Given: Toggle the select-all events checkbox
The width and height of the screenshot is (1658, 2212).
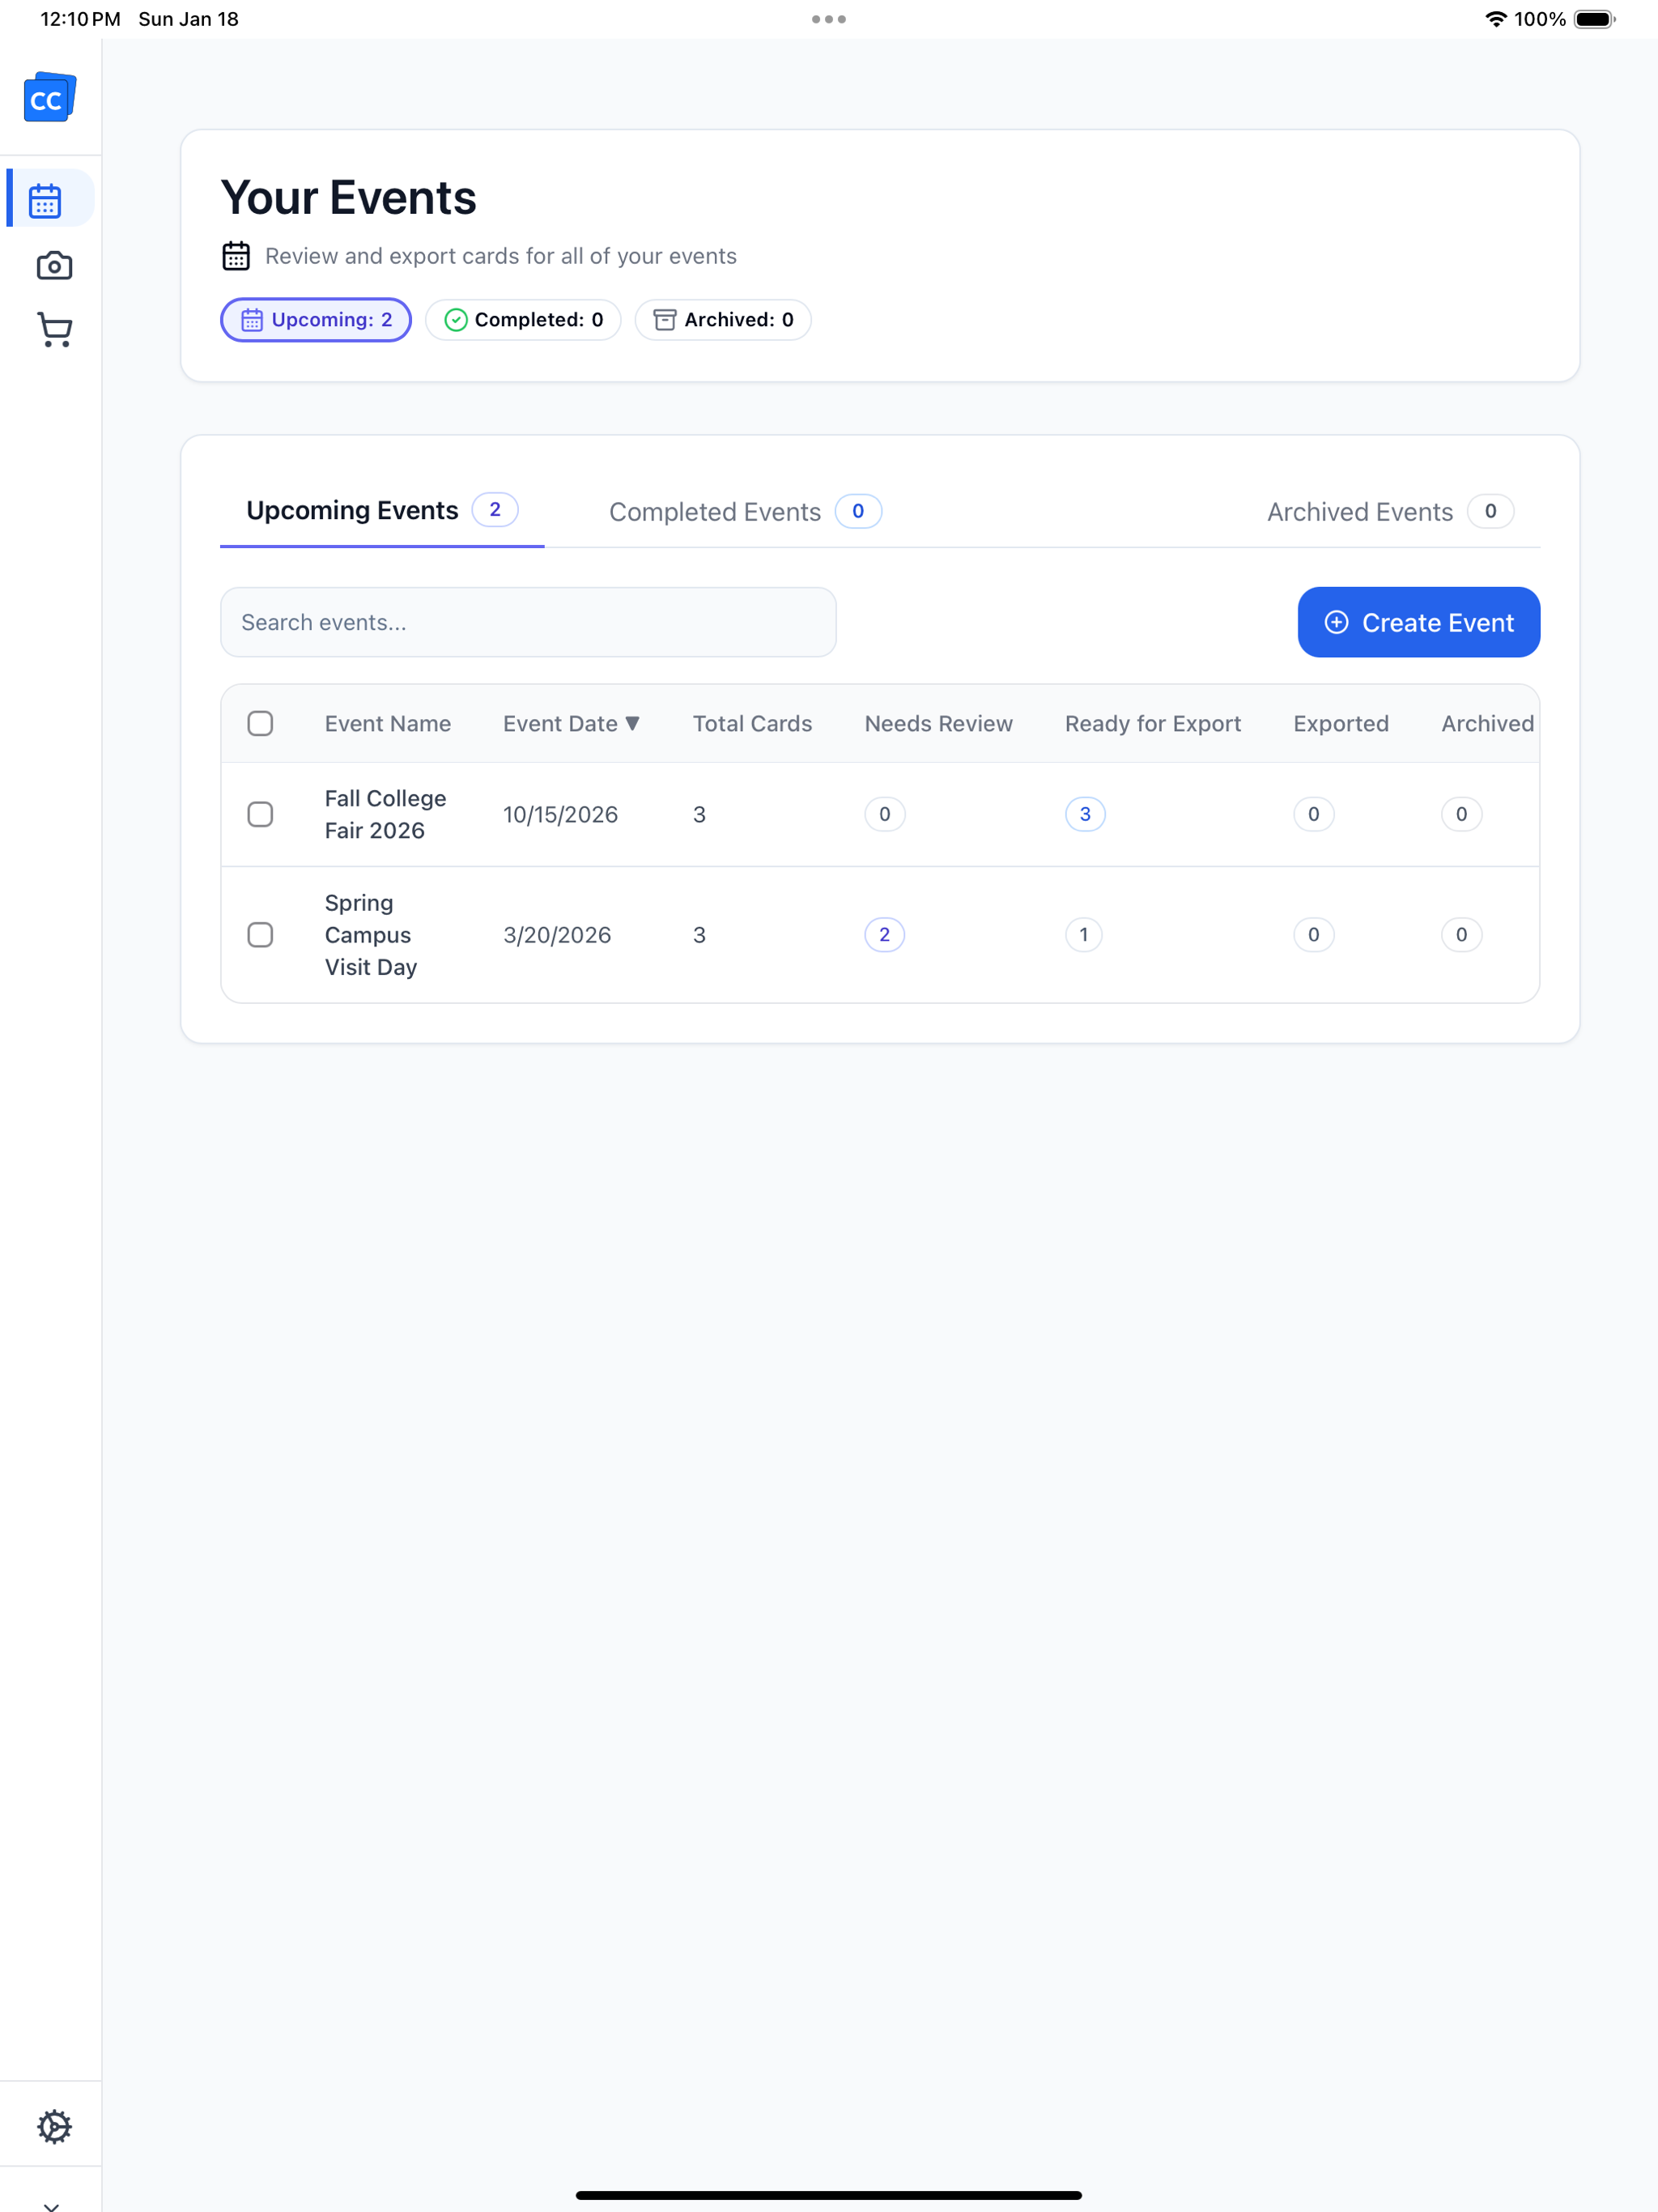Looking at the screenshot, I should pos(260,724).
